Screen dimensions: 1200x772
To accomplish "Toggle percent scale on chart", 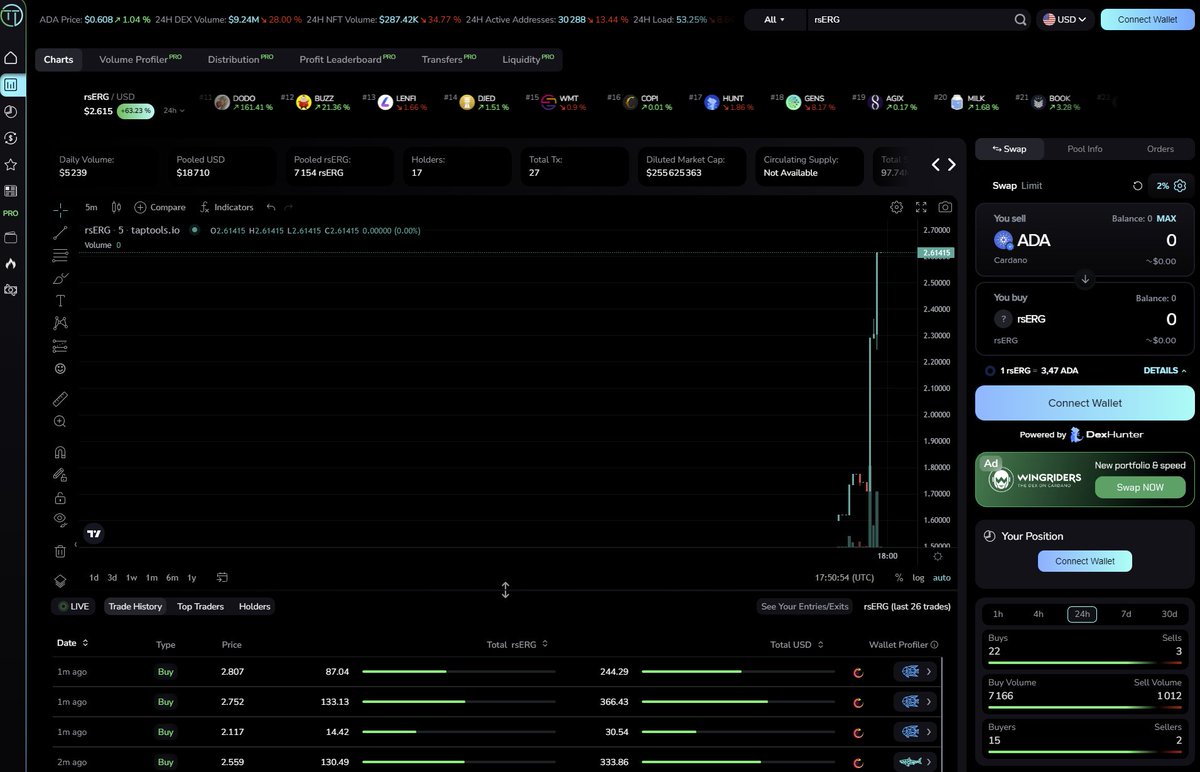I will point(898,578).
